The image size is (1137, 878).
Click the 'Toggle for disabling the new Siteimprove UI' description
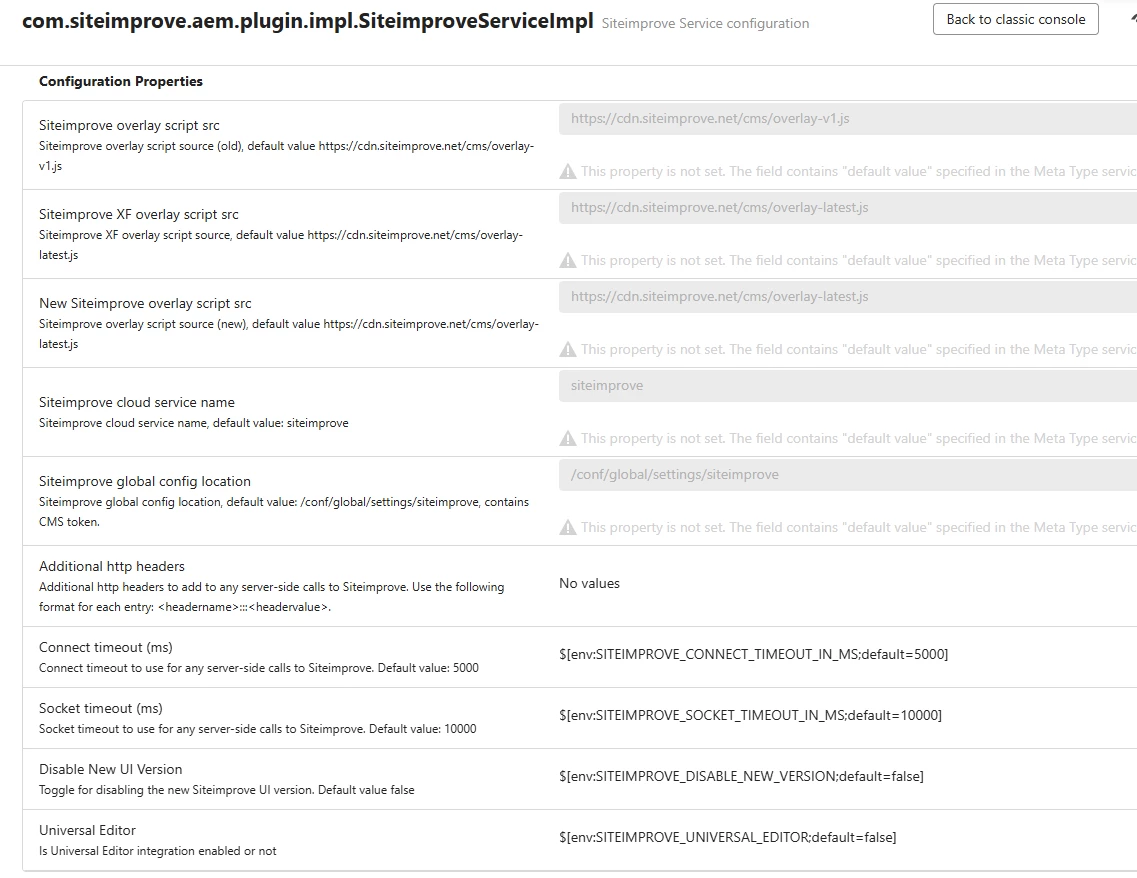[226, 790]
